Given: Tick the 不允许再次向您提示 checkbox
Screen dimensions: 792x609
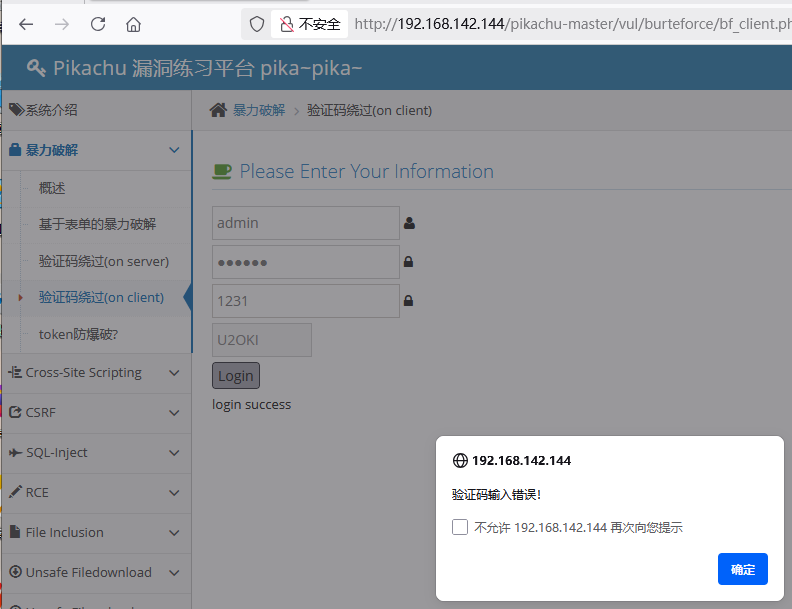Looking at the screenshot, I should tap(460, 527).
